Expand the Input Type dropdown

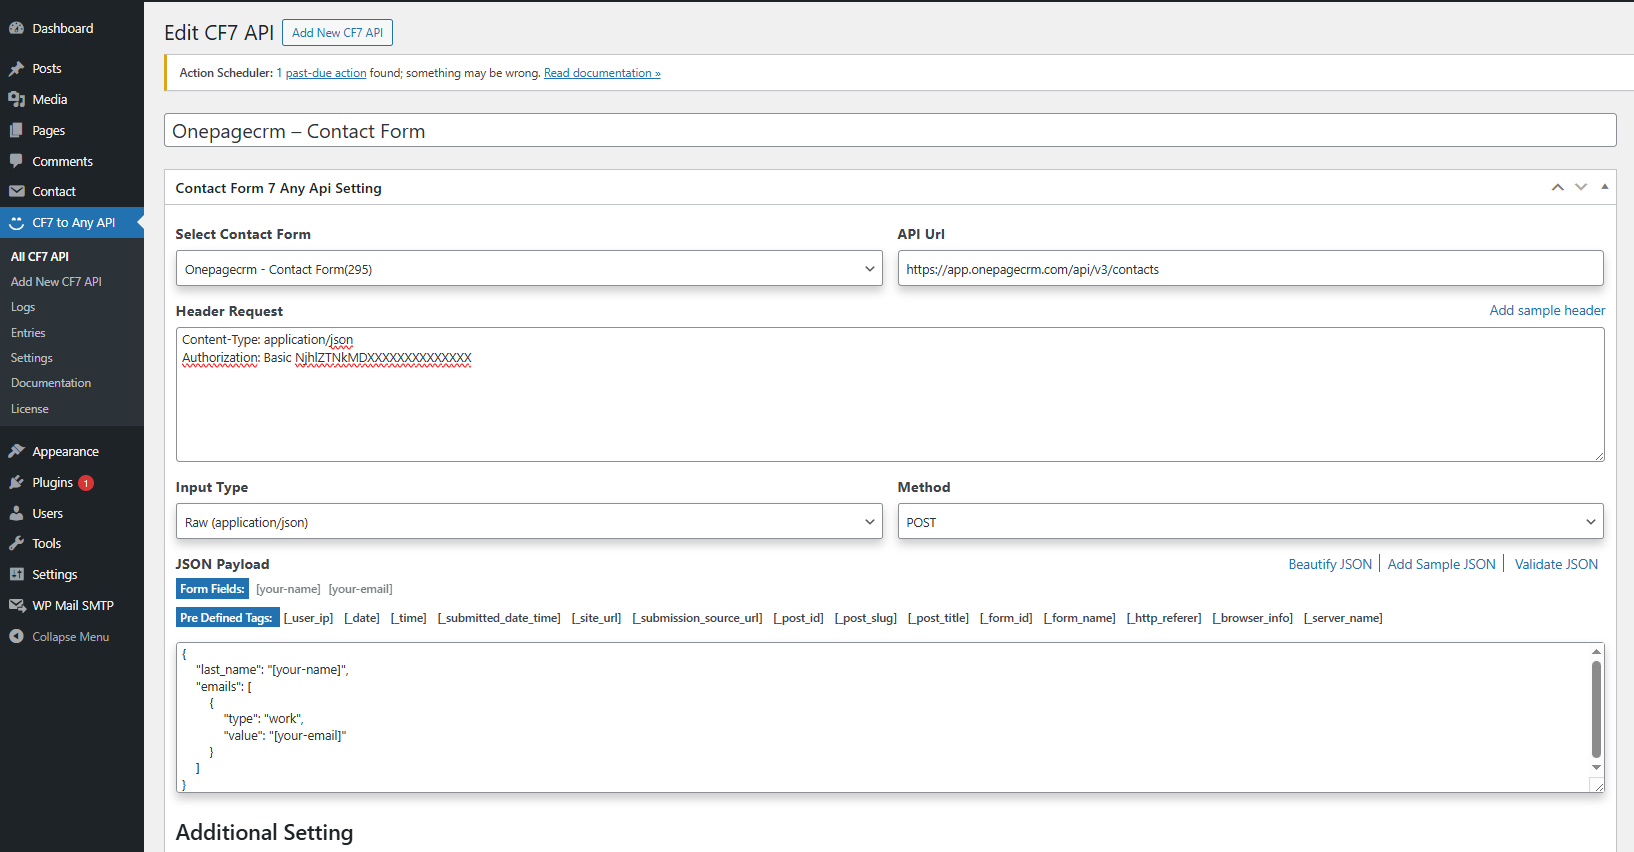point(529,522)
